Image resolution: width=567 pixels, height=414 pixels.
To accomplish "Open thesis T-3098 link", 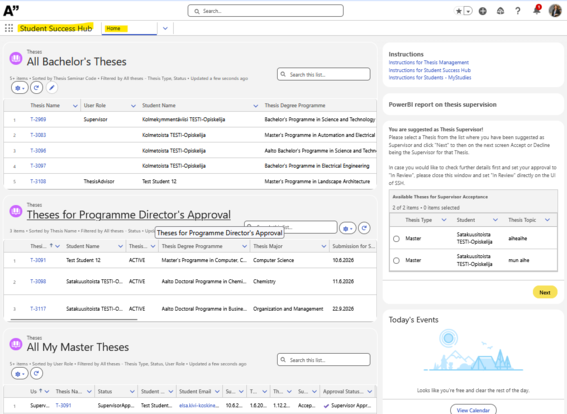I will coord(38,281).
